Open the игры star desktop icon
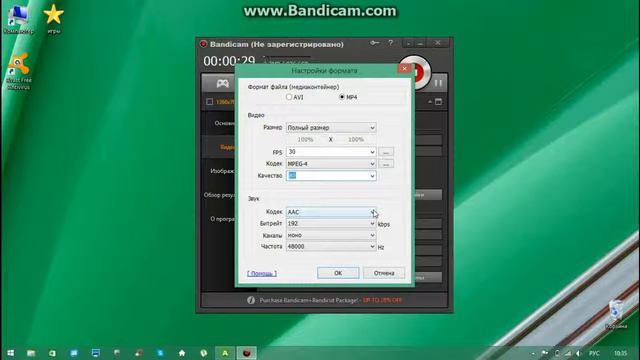 pyautogui.click(x=53, y=19)
